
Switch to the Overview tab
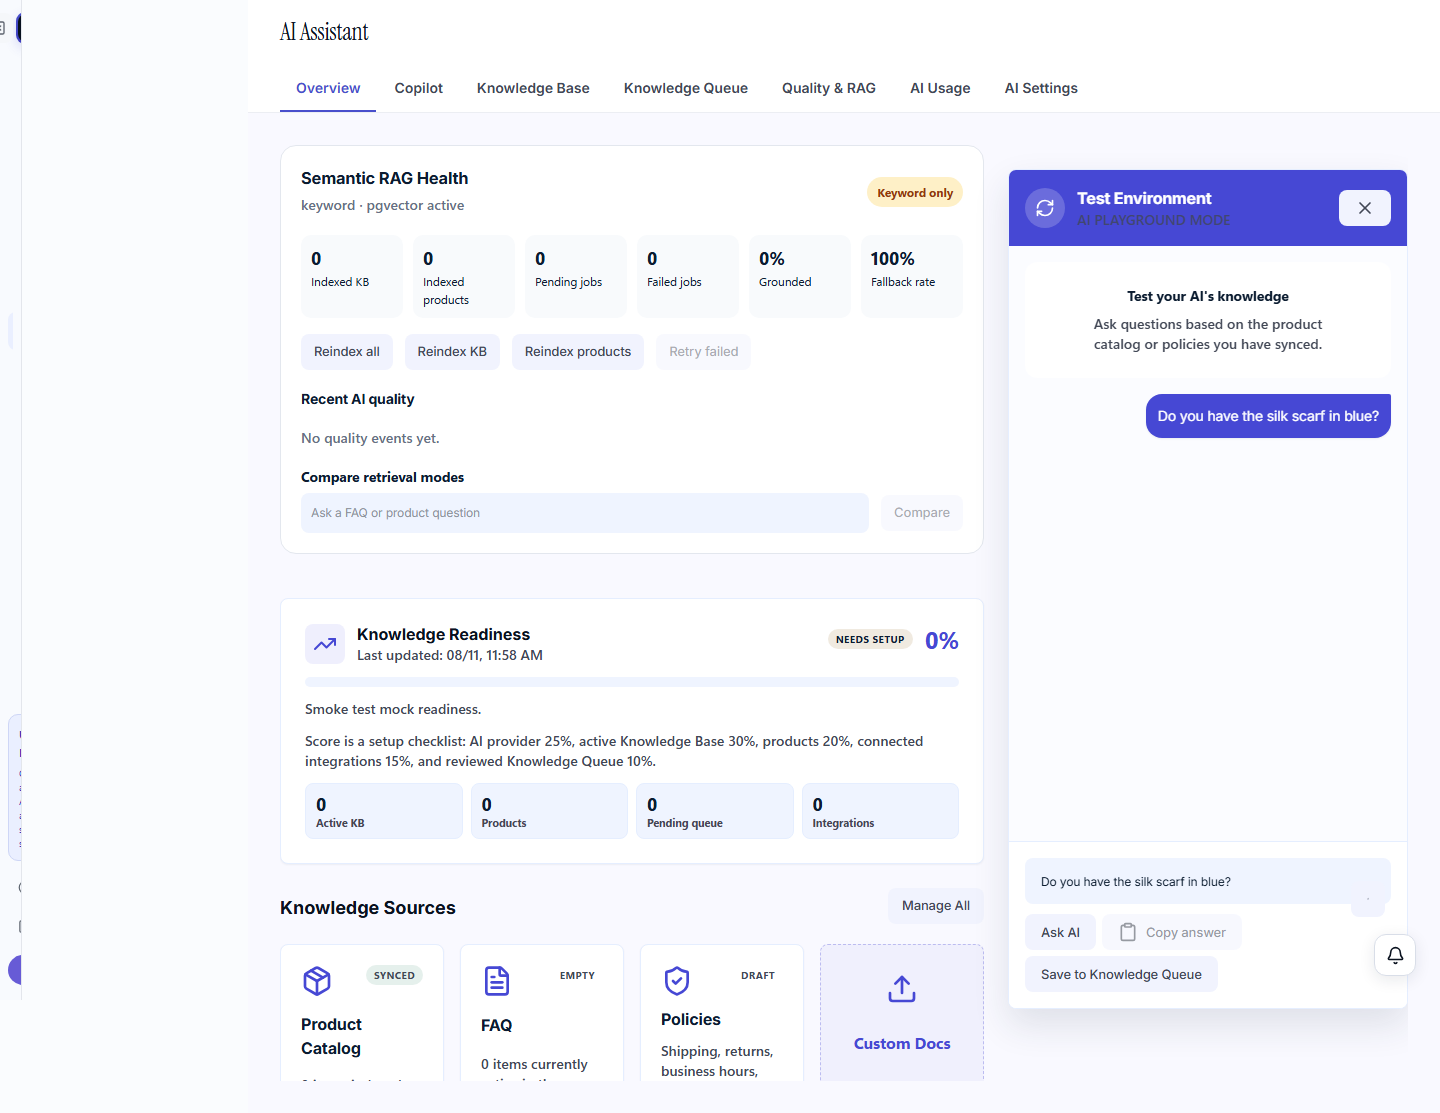pyautogui.click(x=328, y=88)
